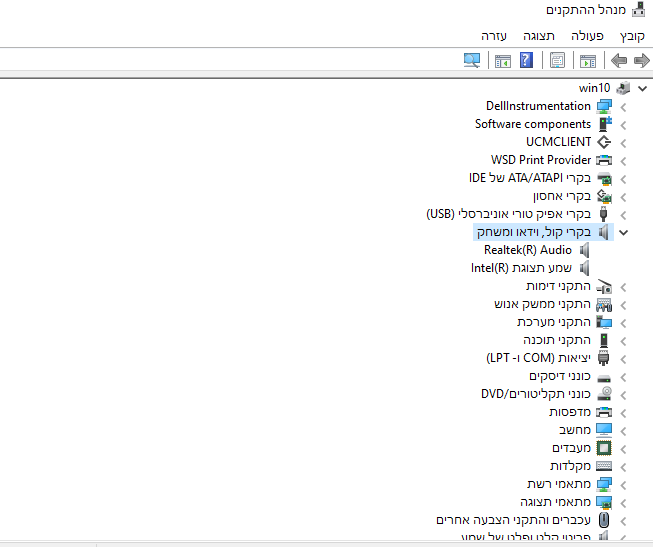This screenshot has width=653, height=547.
Task: Select the Intel(R) שמע תצוגה device
Action: [521, 268]
